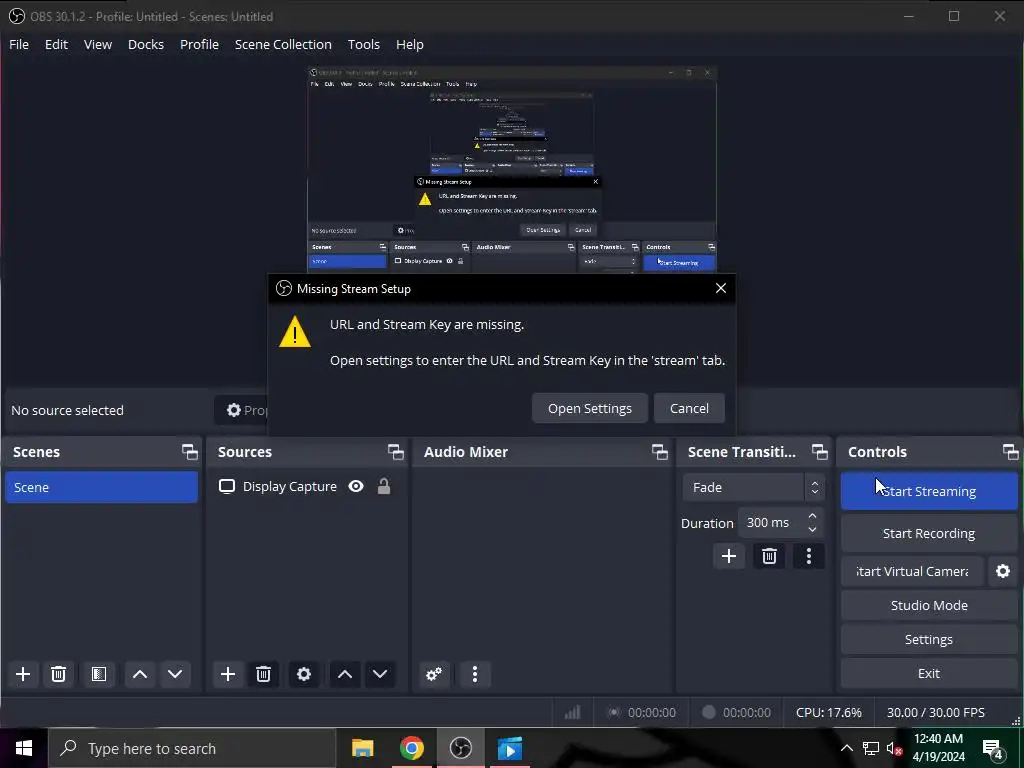Undock the Audio Mixer panel

[x=660, y=452]
